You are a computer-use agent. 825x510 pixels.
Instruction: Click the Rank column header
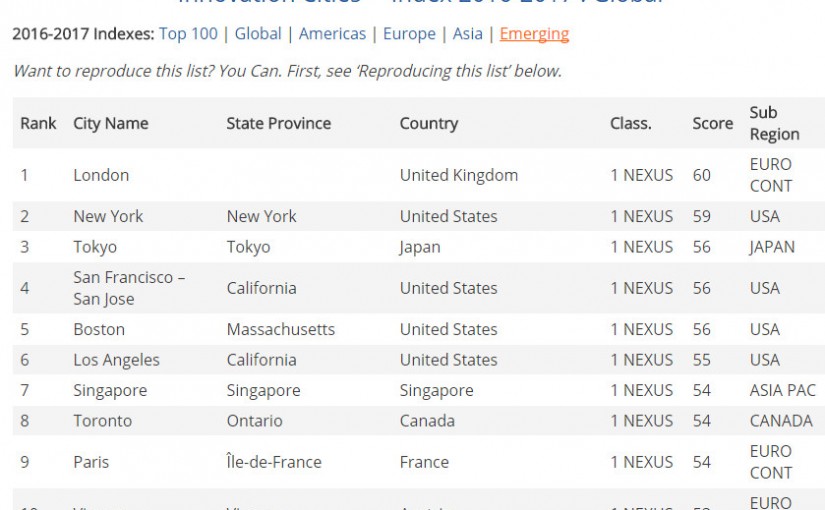point(38,124)
